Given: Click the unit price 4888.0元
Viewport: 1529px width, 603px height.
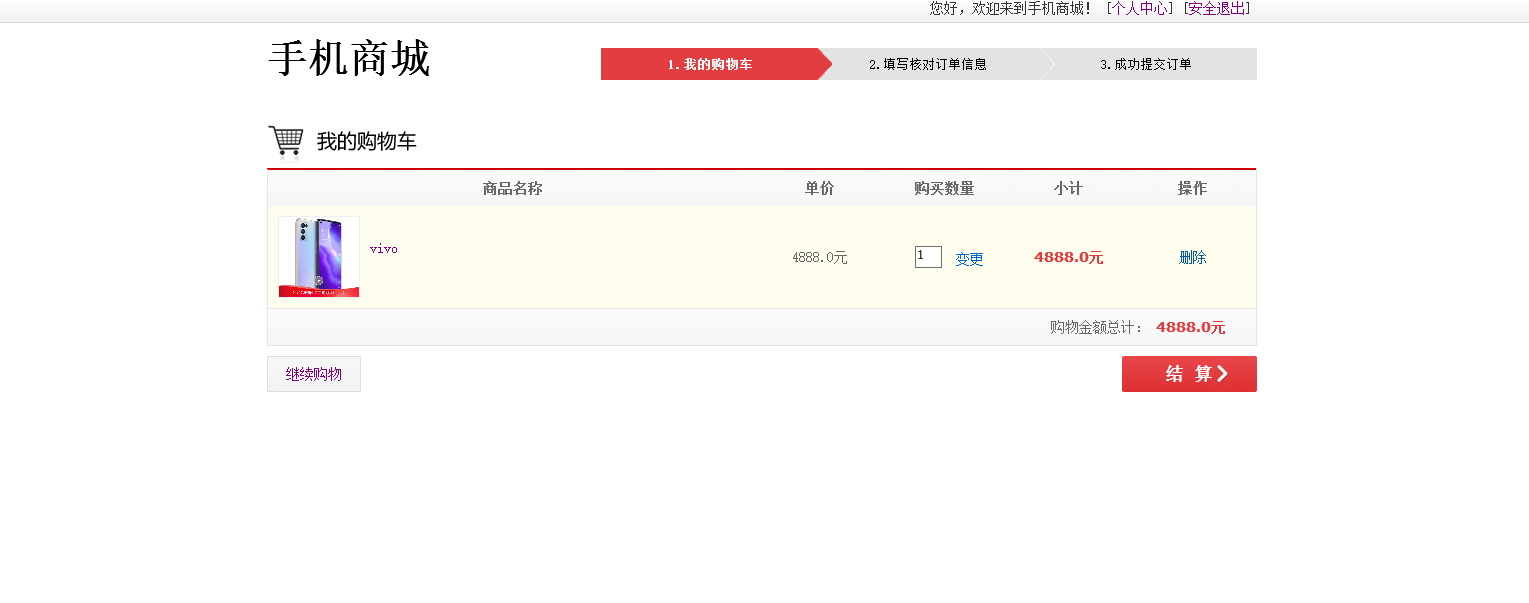Looking at the screenshot, I should pos(819,257).
